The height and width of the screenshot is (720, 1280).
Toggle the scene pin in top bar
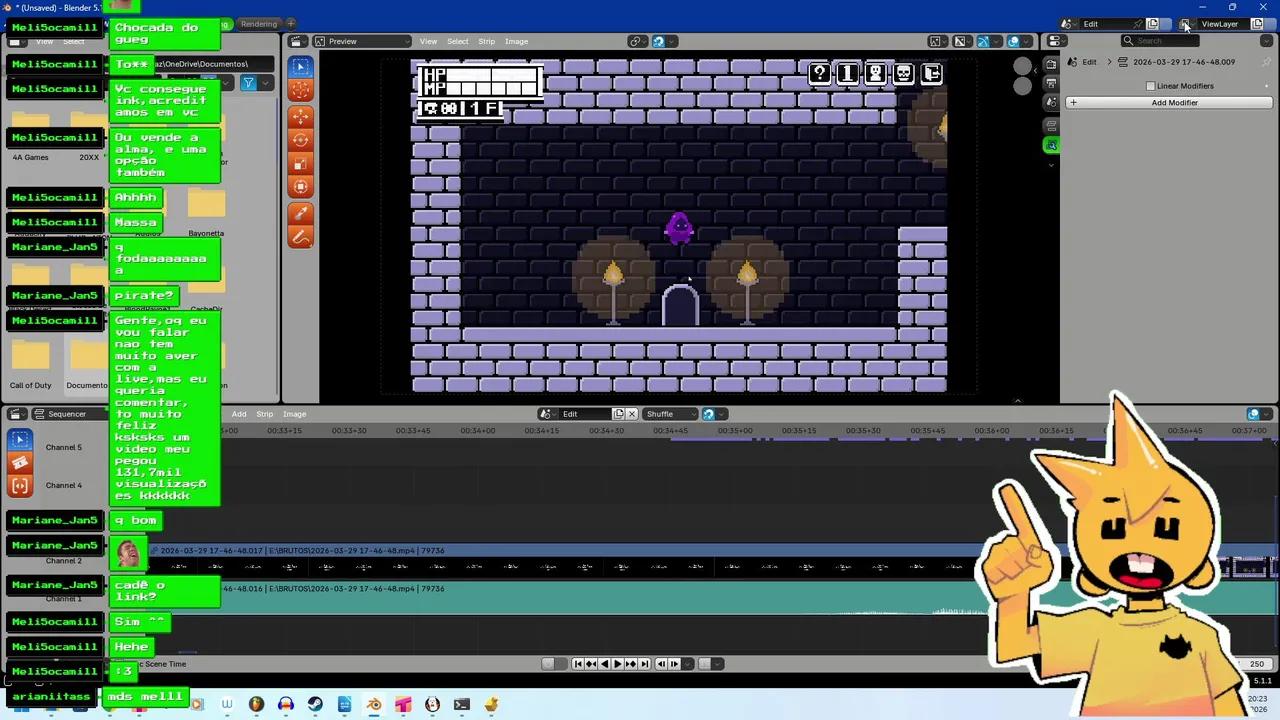tap(1137, 24)
